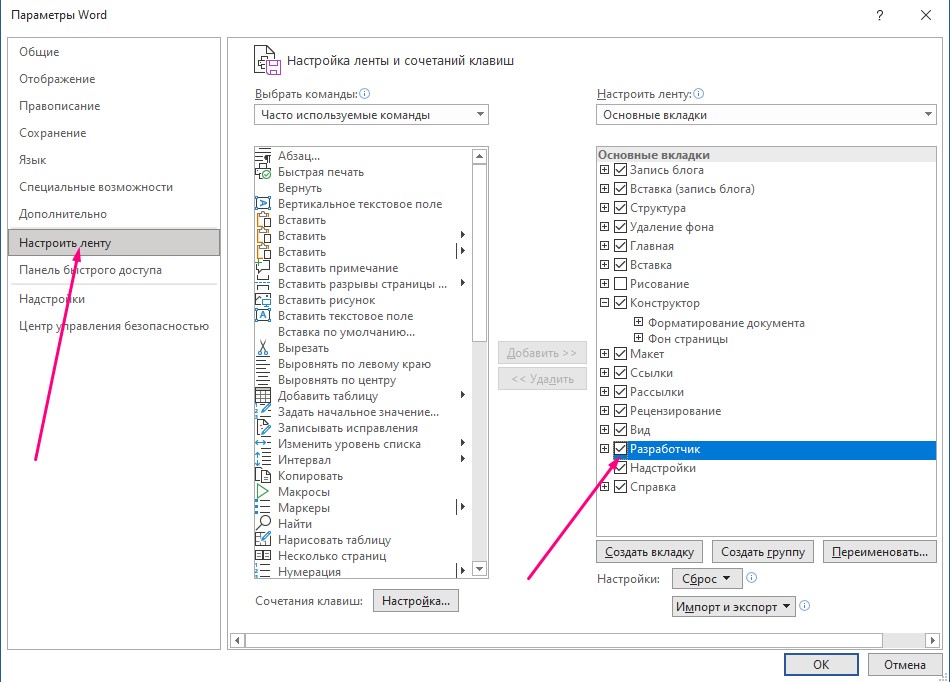This screenshot has height=682, width=950.
Task: Toggle the Справка checkbox
Action: (620, 487)
